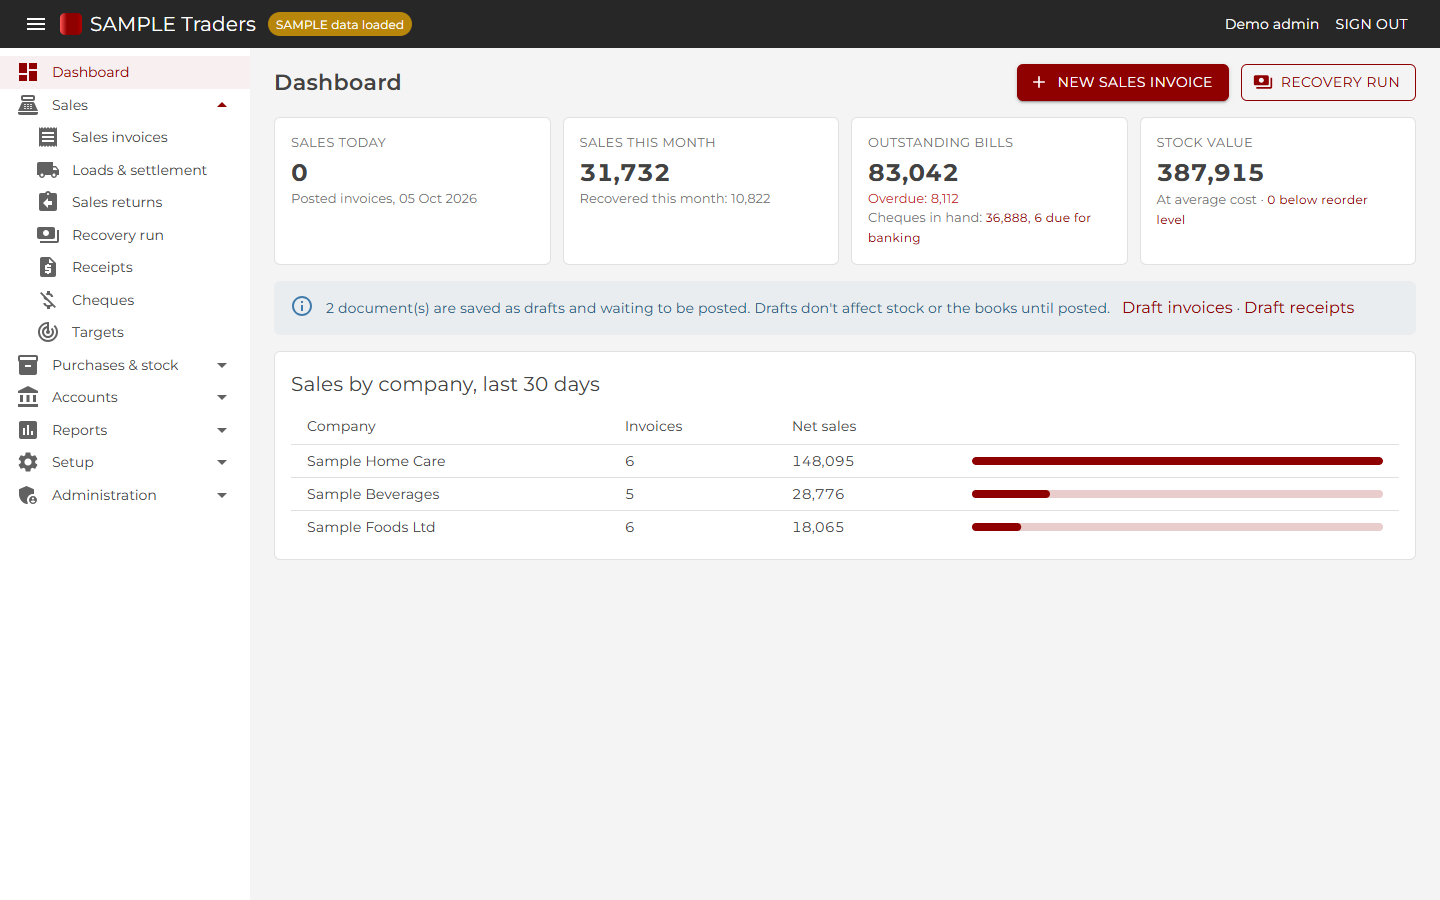Create a New Sales Invoice
Viewport: 1440px width, 900px height.
1122,82
